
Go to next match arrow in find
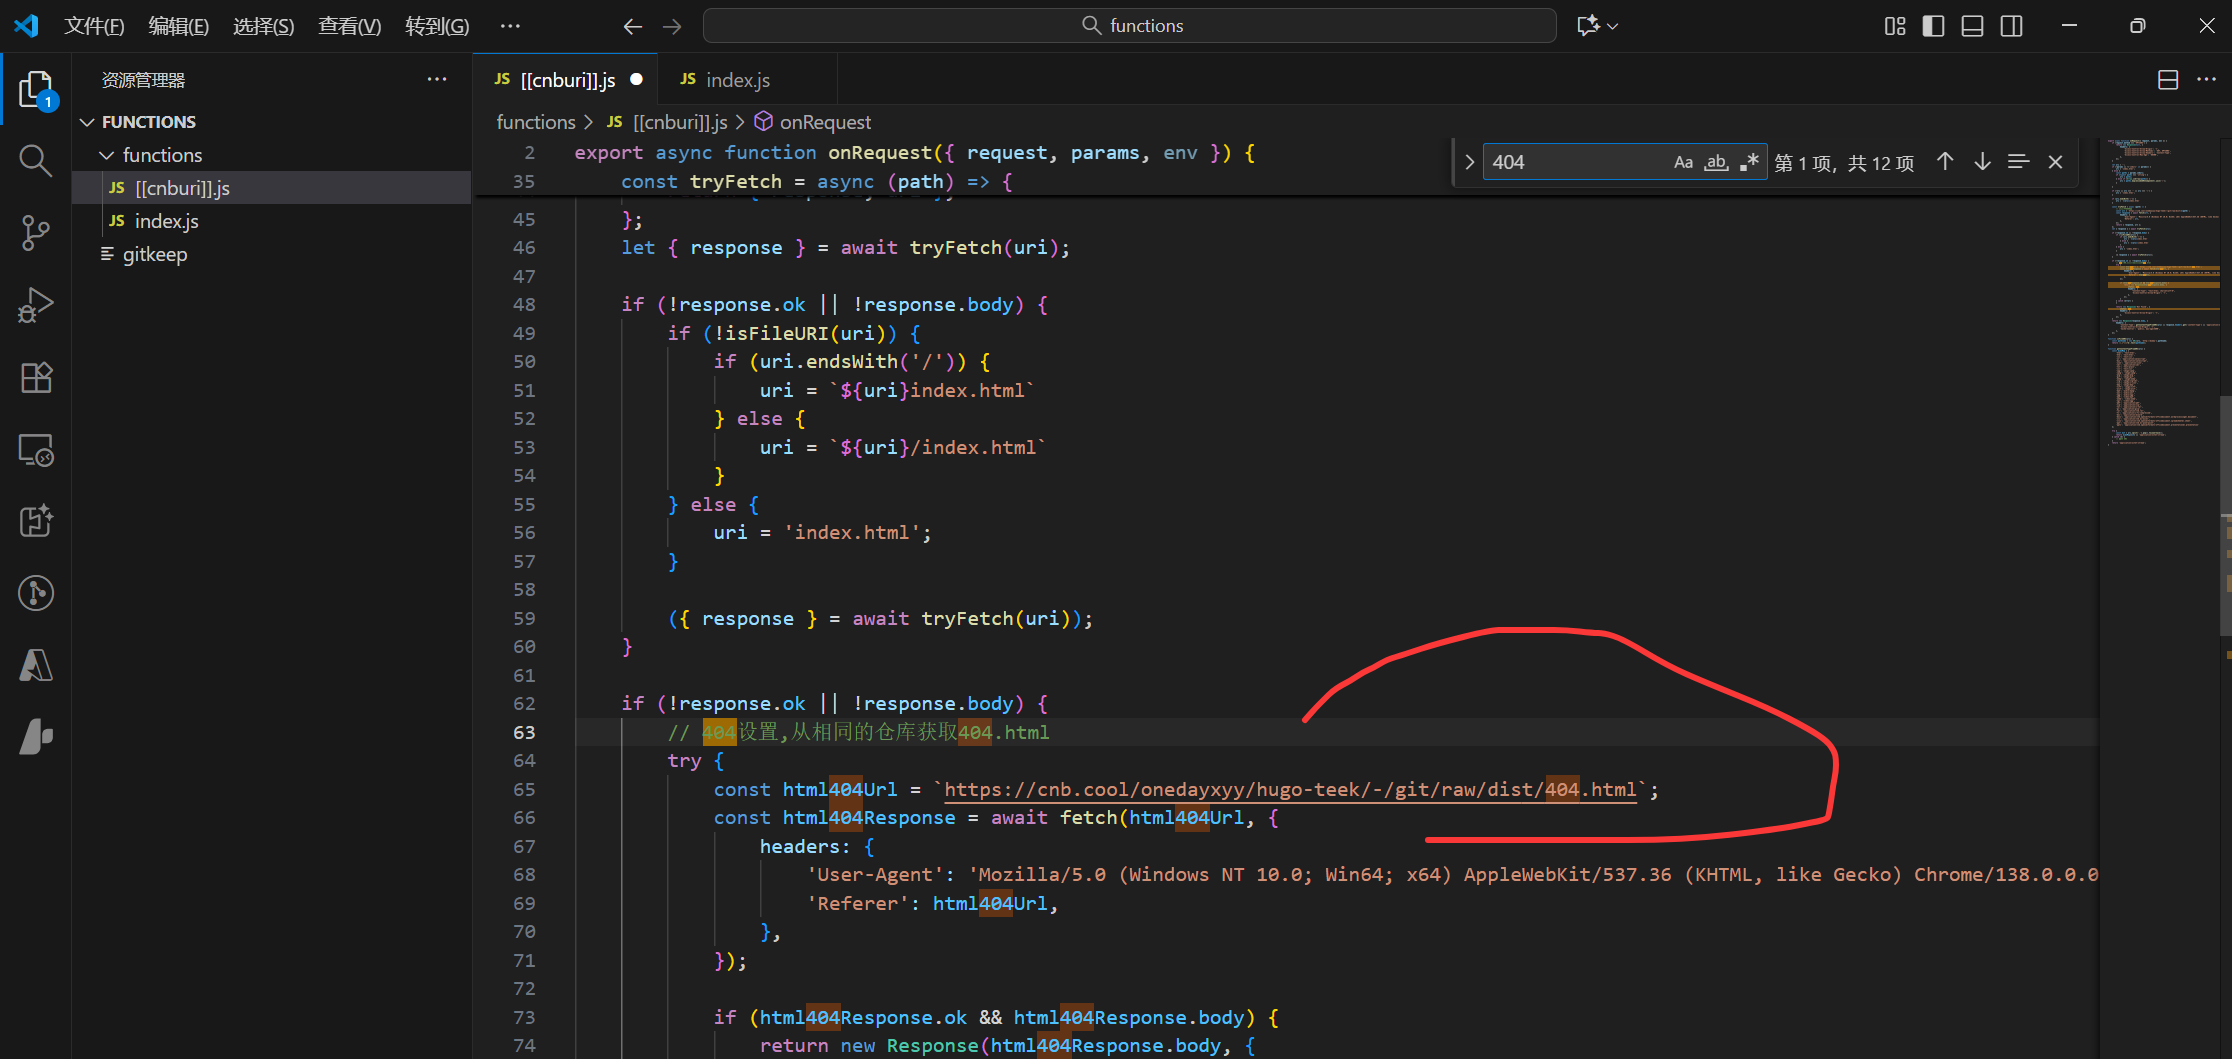(1982, 162)
